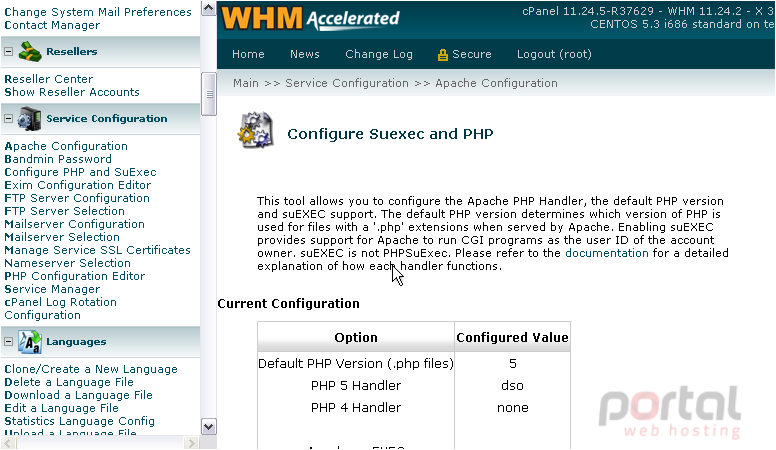This screenshot has width=776, height=450.
Task: Go to Main in breadcrumb
Action: tap(245, 83)
